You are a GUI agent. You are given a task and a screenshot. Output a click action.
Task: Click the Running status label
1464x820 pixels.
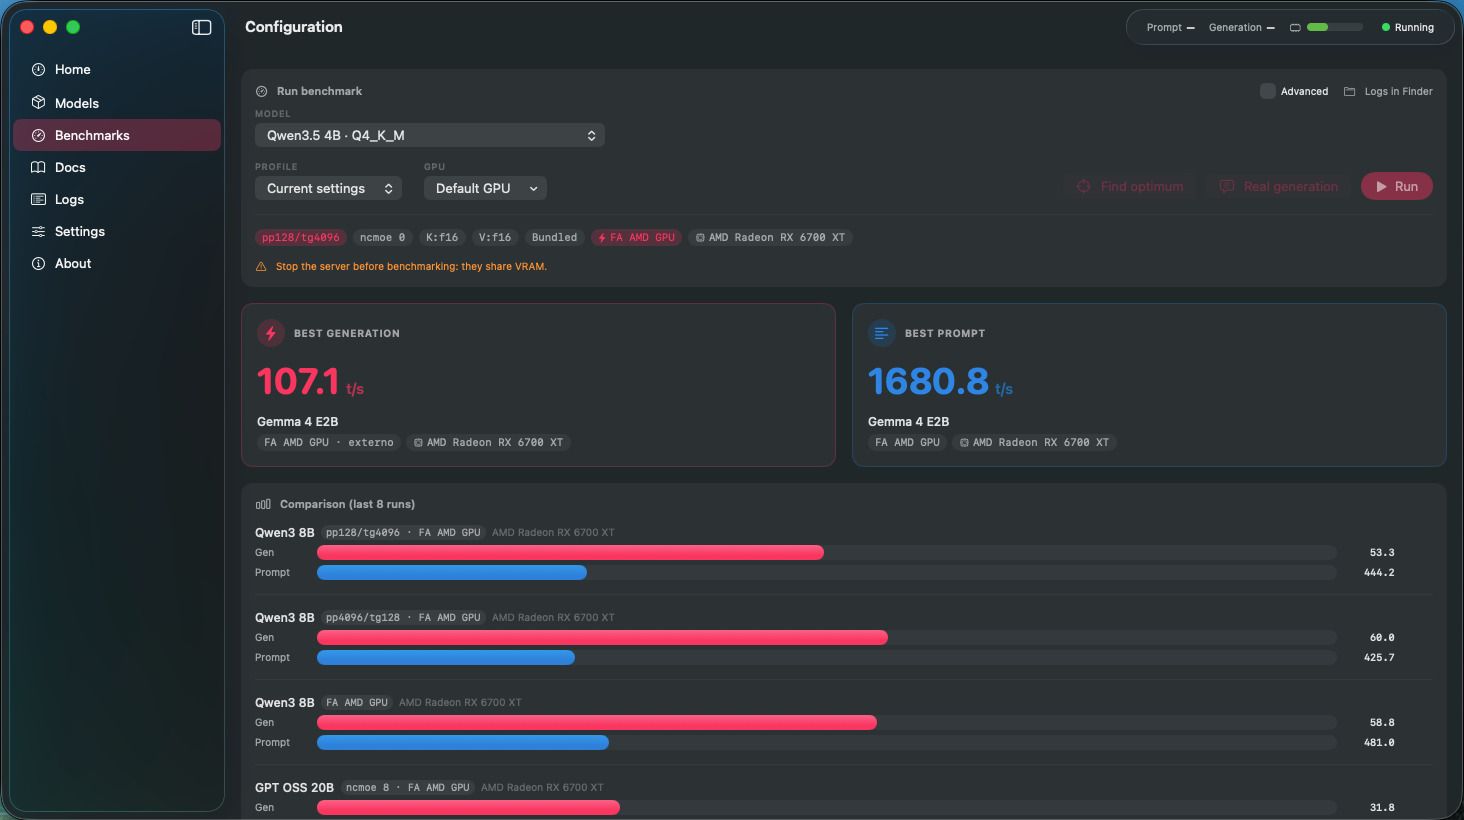1414,27
